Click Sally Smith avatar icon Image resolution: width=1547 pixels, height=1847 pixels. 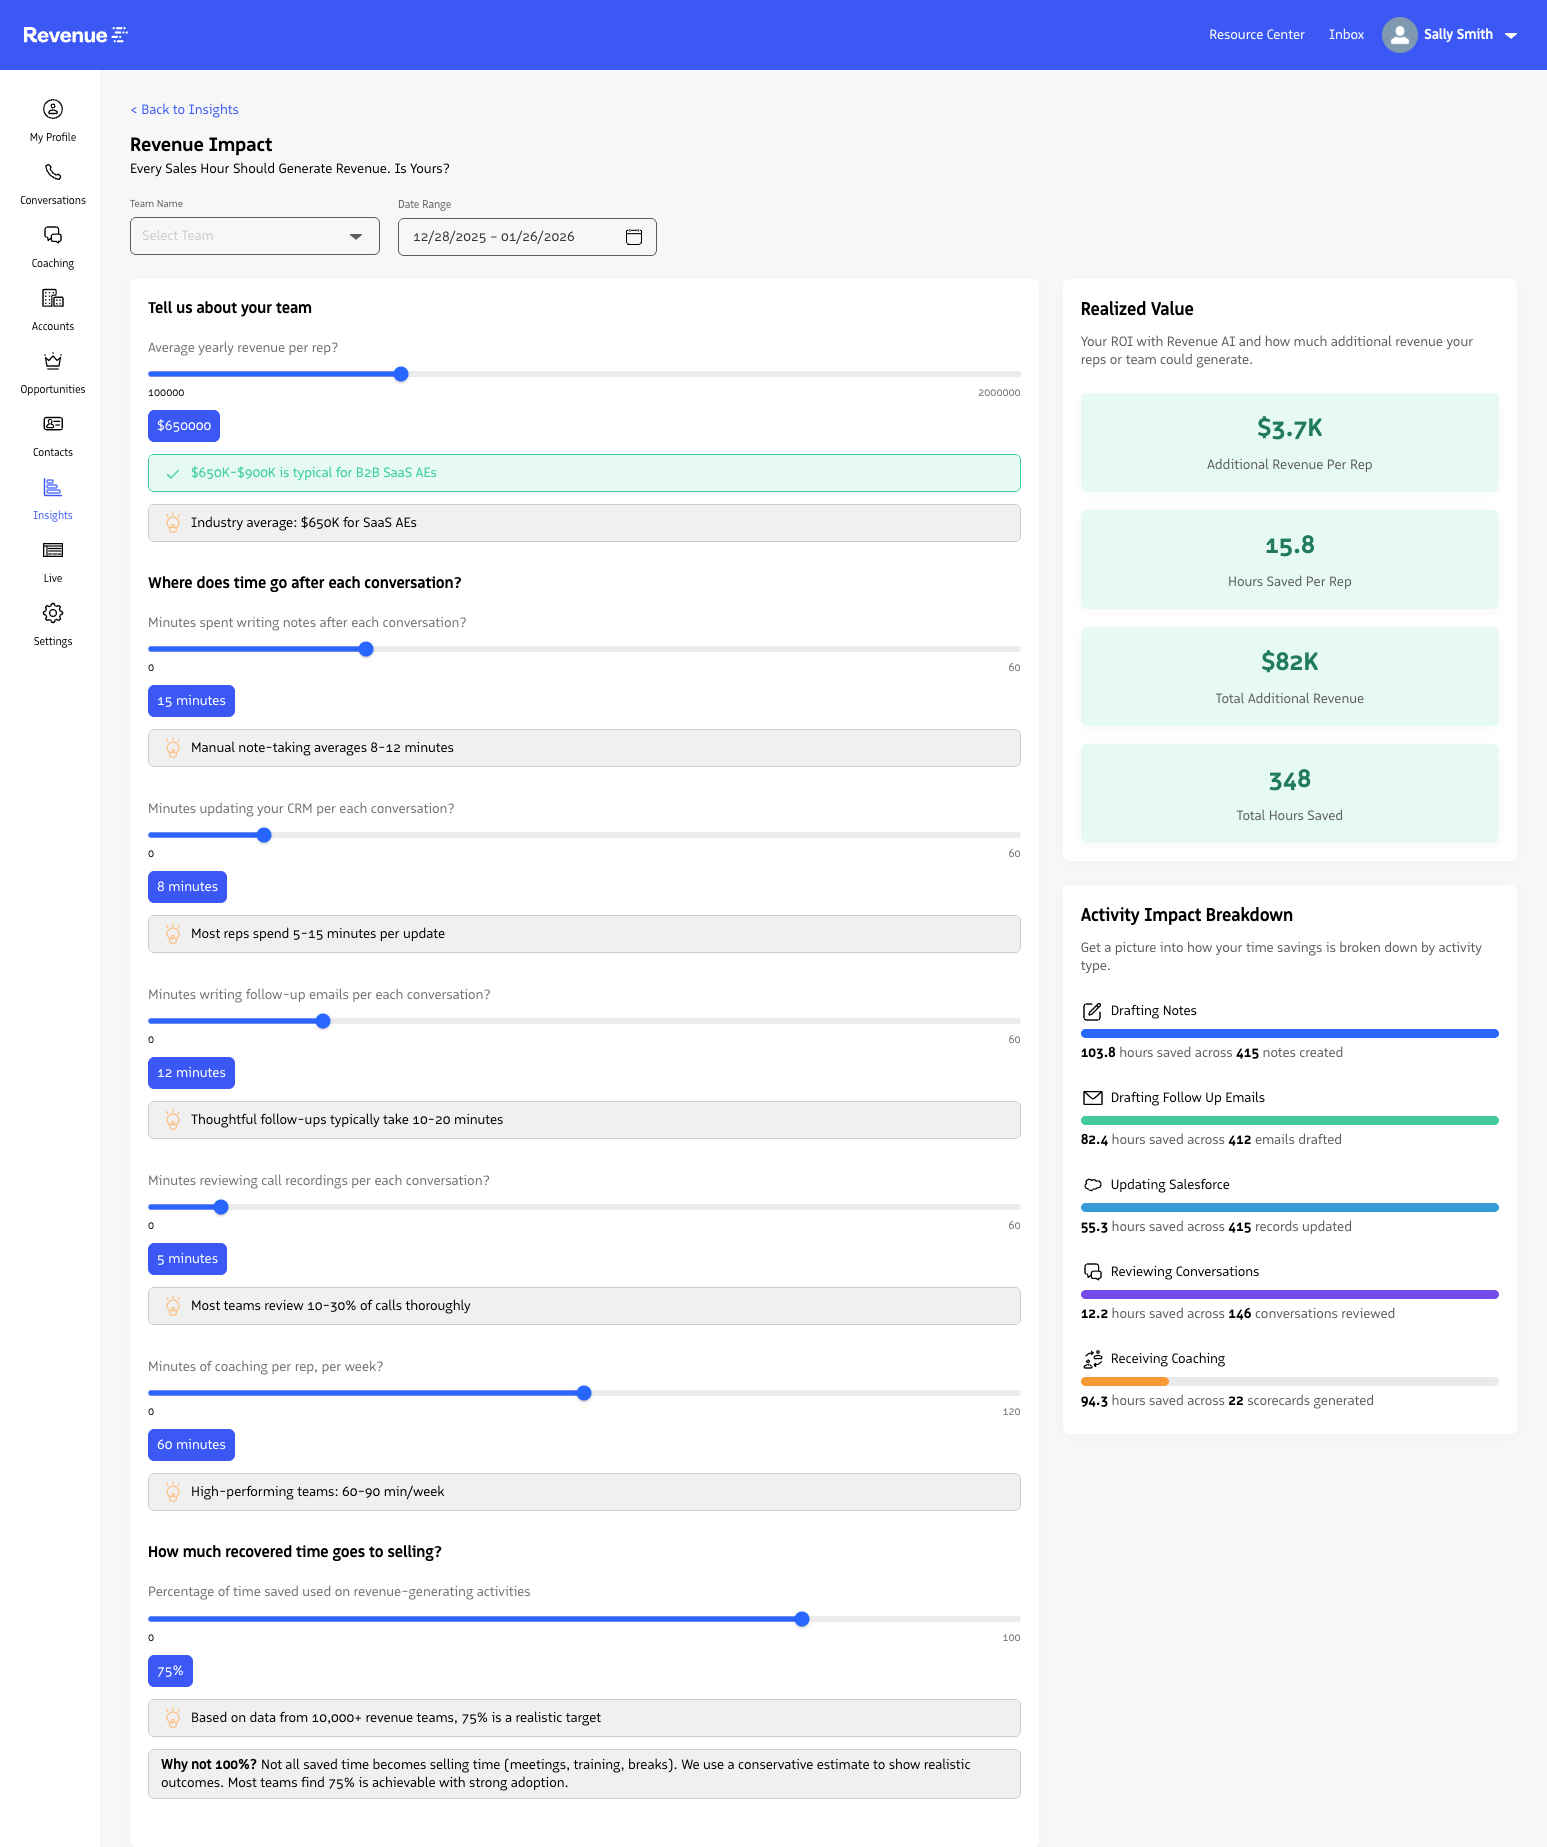tap(1400, 35)
